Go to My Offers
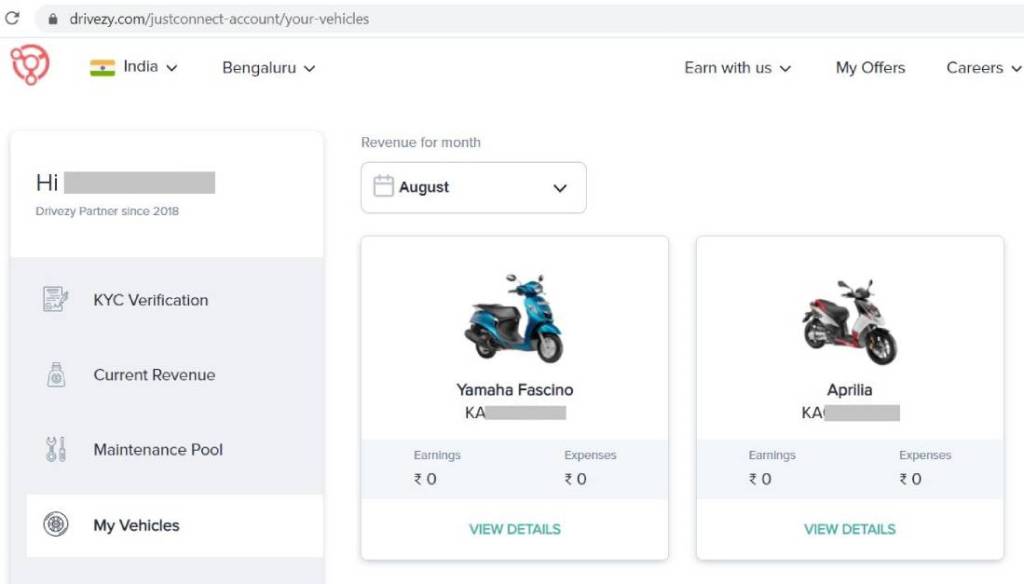The width and height of the screenshot is (1024, 584). [x=870, y=68]
